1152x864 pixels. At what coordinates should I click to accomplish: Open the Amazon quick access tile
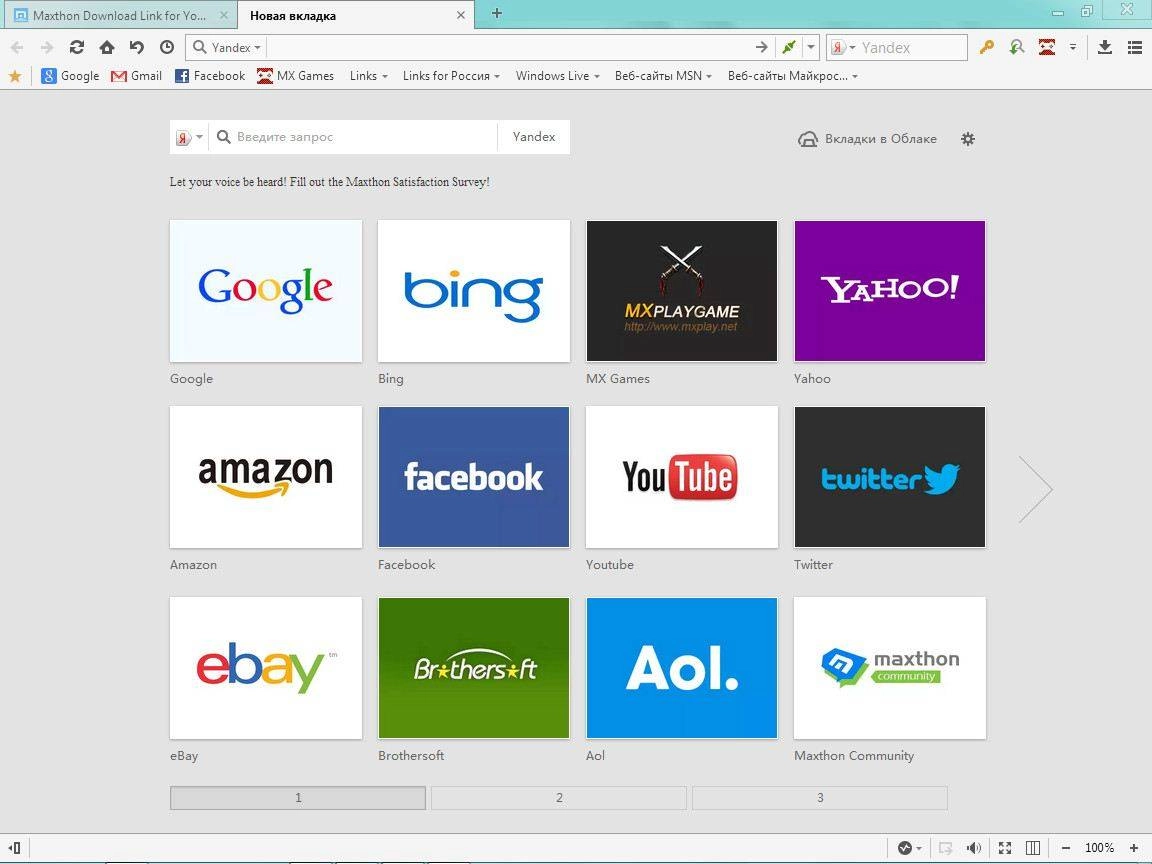point(266,477)
